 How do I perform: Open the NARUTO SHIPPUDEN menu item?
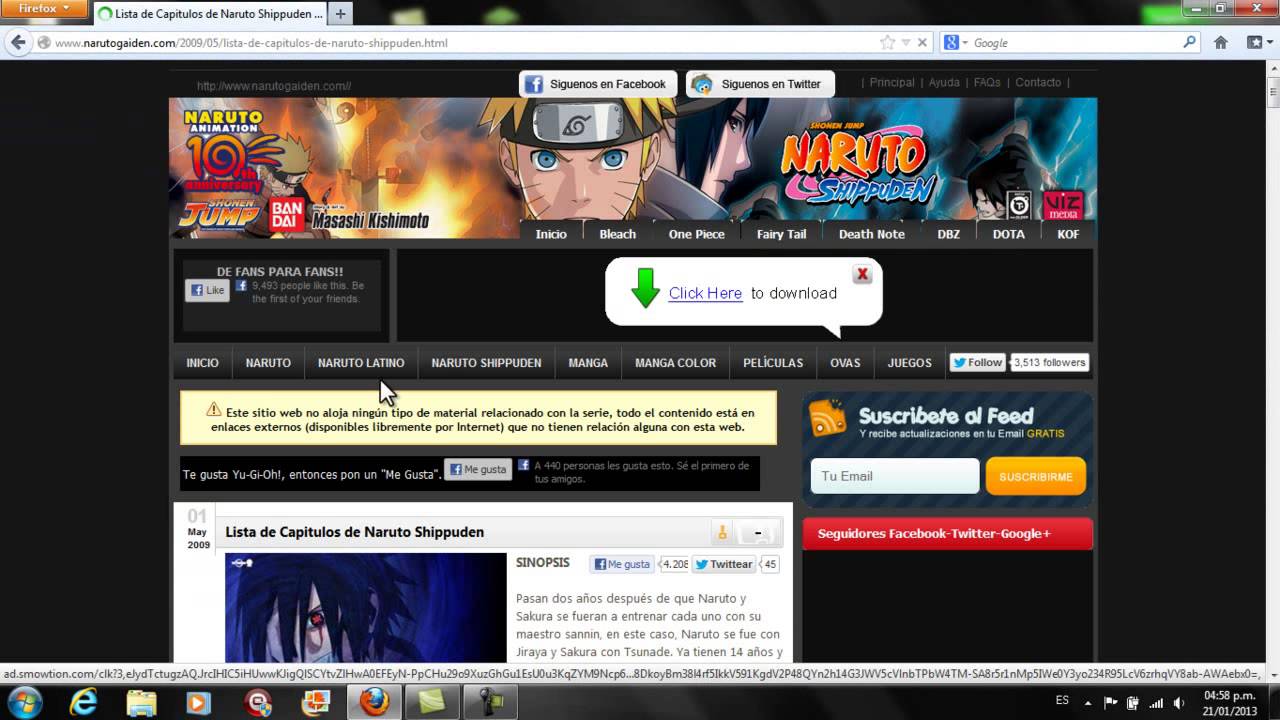point(486,363)
